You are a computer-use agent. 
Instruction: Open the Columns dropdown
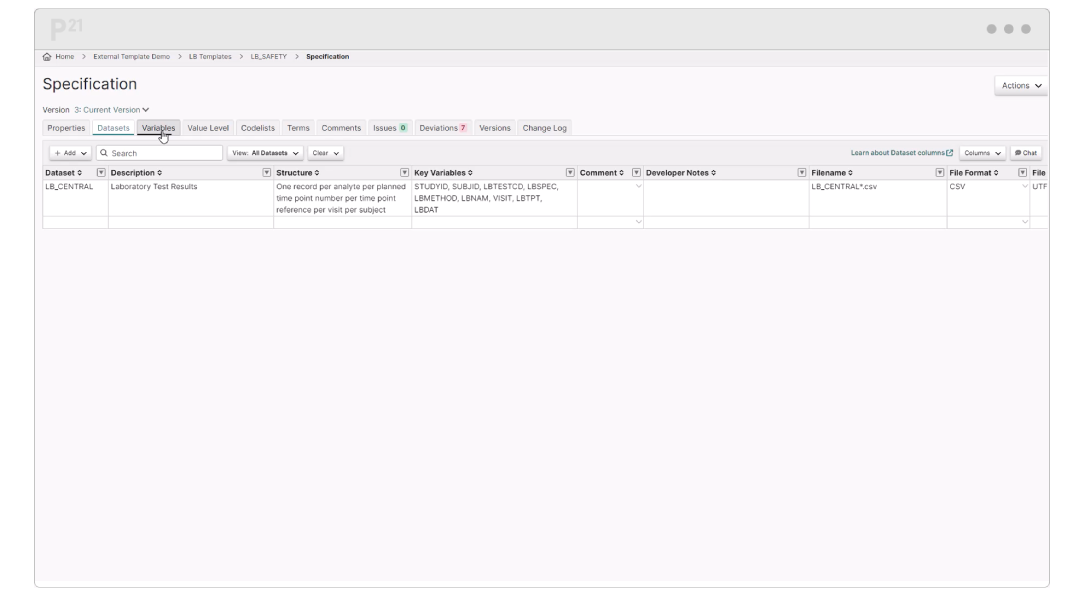[x=982, y=153]
